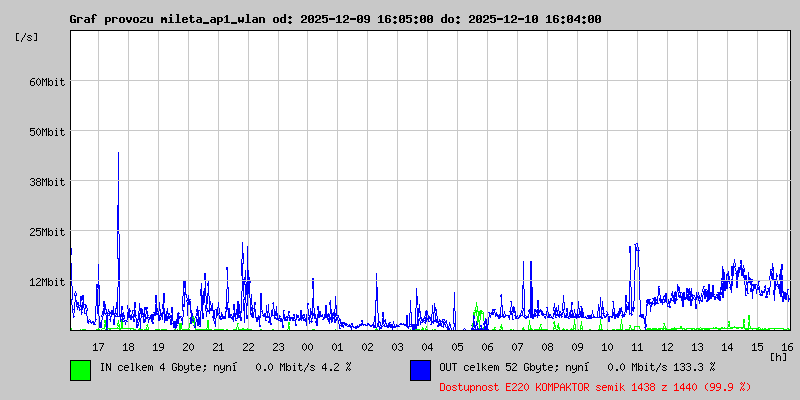
Task: Pick hour 22 on the time axis
Action: point(248,346)
